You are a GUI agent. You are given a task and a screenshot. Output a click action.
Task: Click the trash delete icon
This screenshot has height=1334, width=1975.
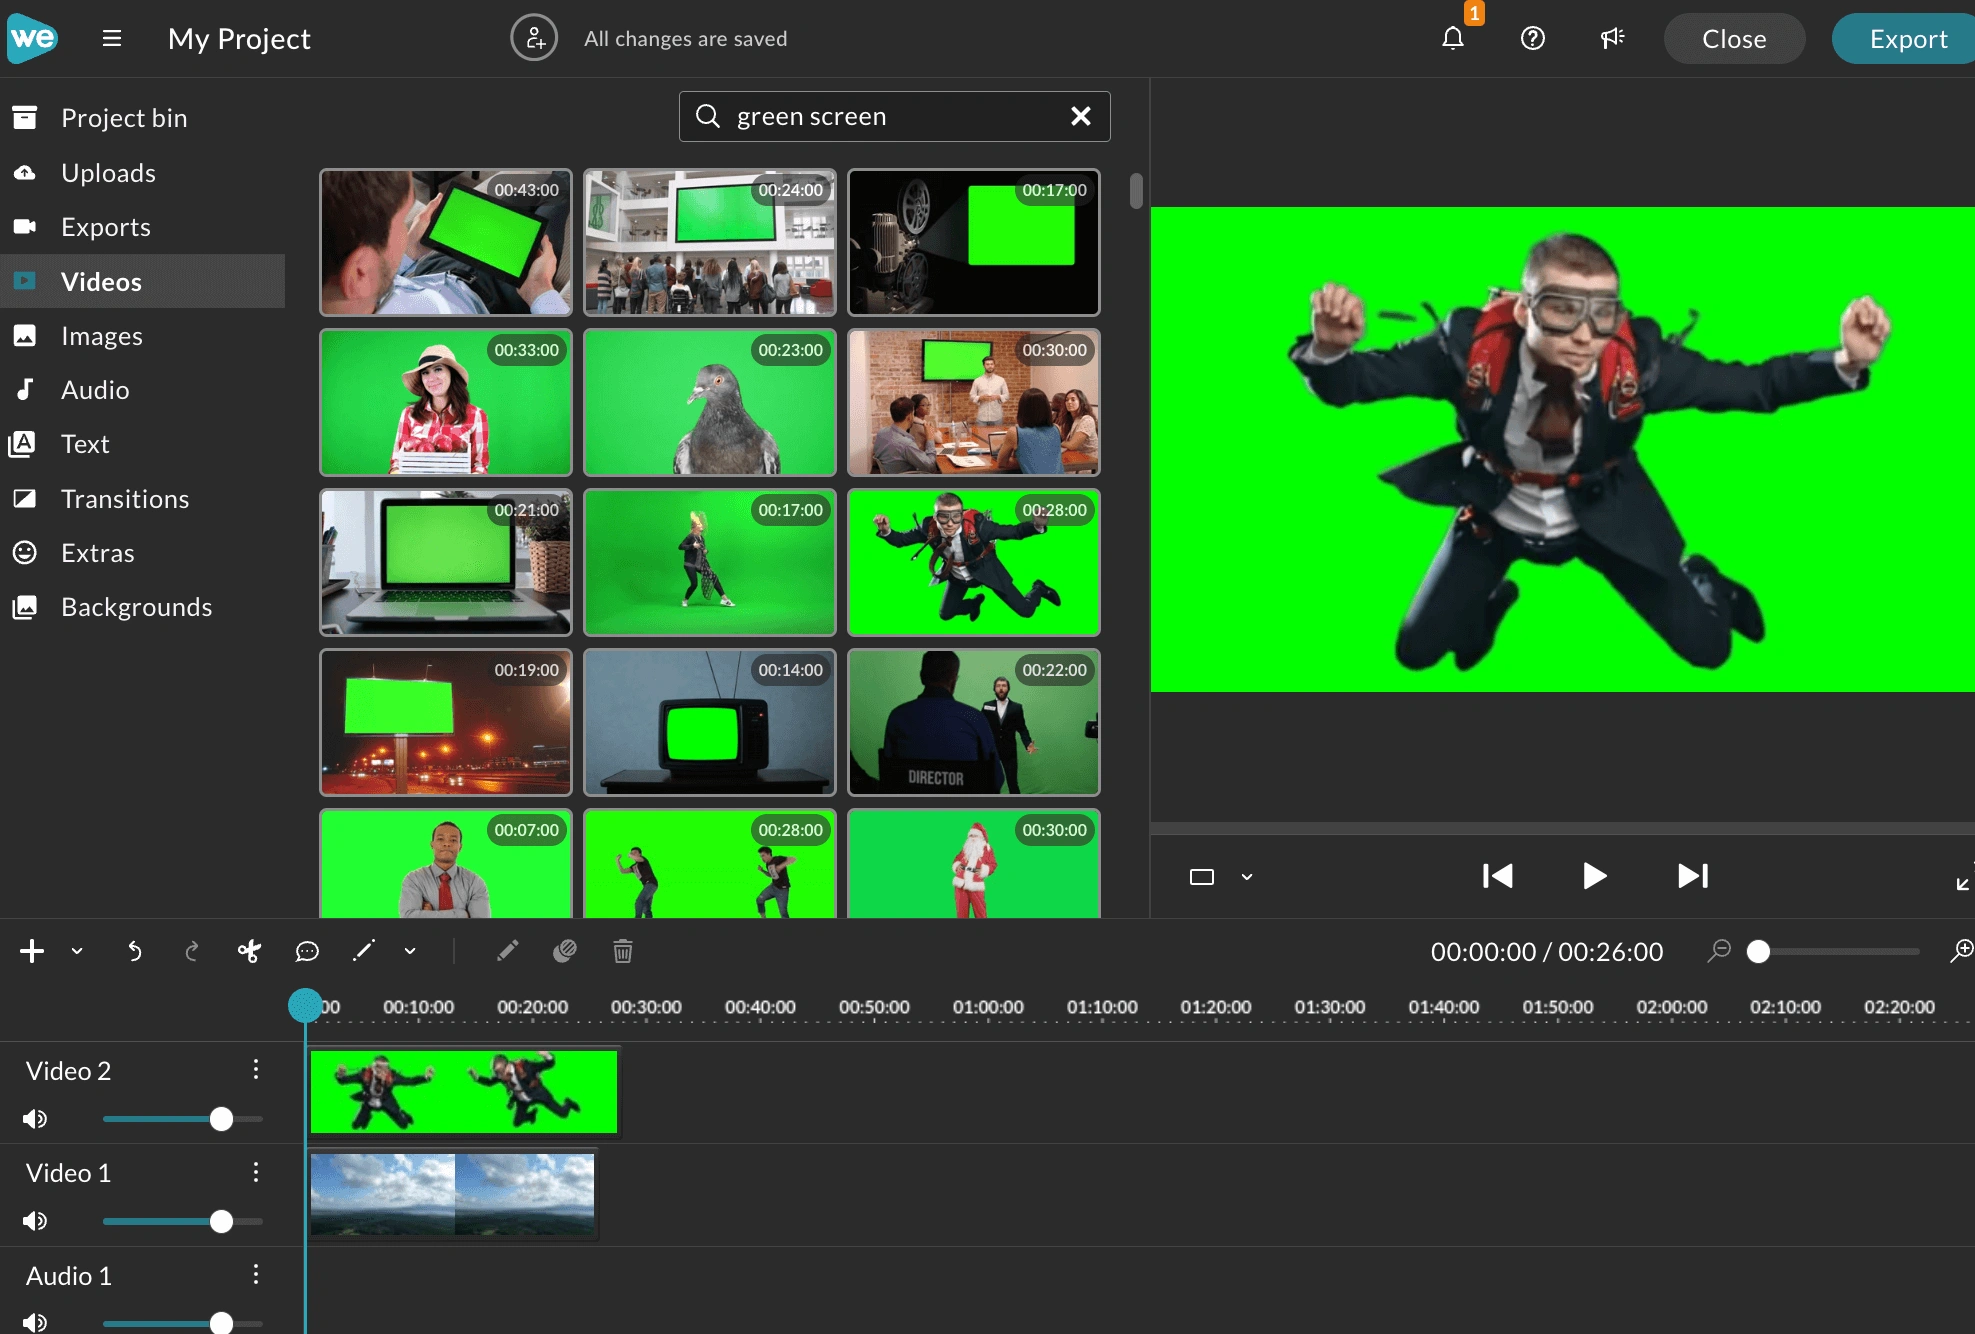pyautogui.click(x=622, y=951)
